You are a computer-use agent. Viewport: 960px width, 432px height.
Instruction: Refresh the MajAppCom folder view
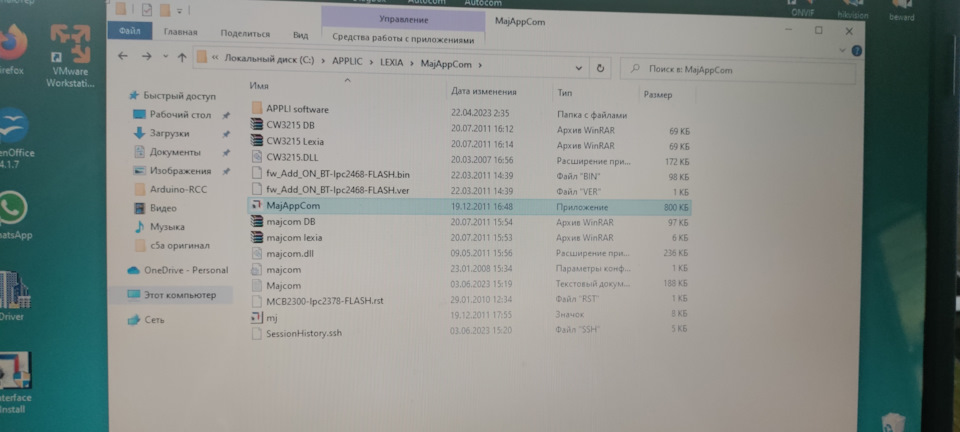[600, 68]
